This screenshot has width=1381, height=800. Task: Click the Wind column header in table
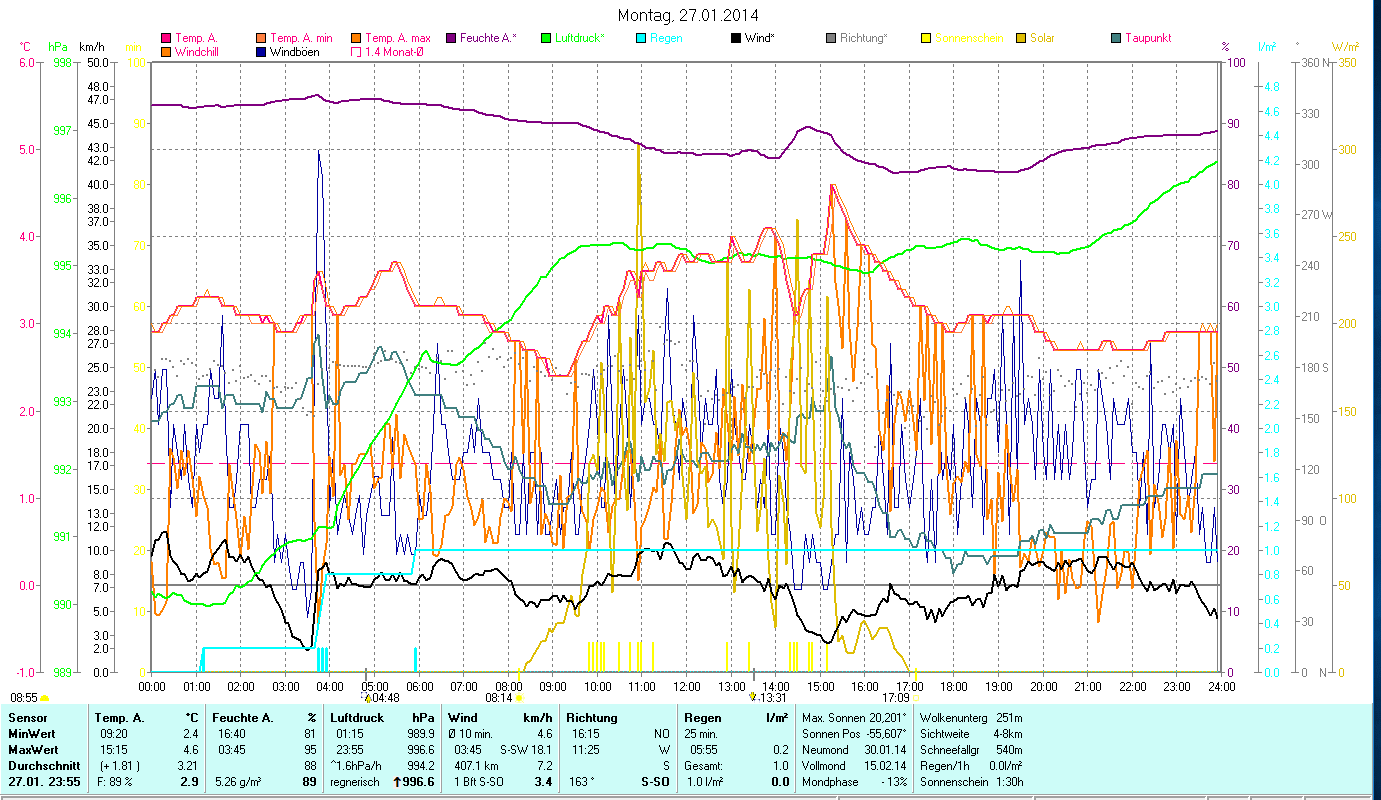462,718
